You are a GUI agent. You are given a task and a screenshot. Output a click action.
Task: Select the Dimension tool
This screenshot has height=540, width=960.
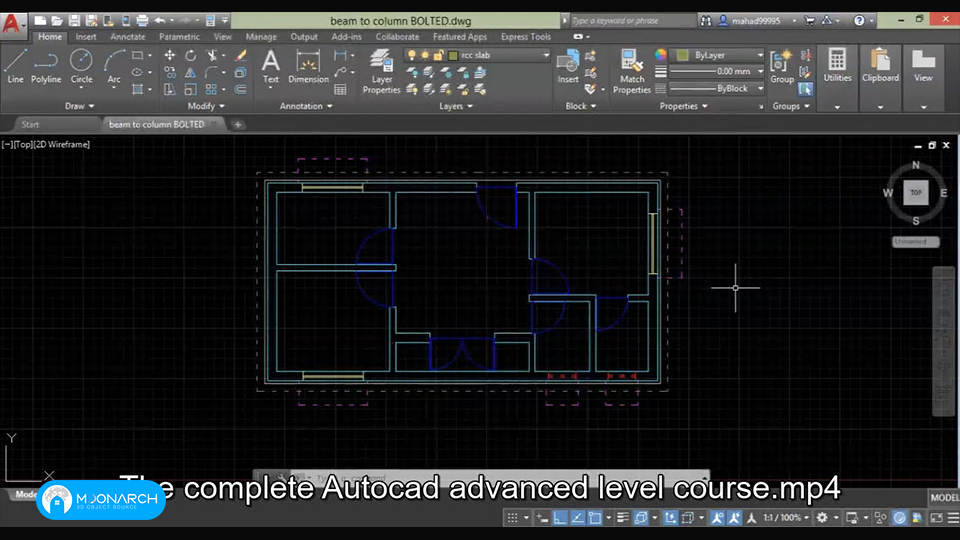[x=308, y=66]
